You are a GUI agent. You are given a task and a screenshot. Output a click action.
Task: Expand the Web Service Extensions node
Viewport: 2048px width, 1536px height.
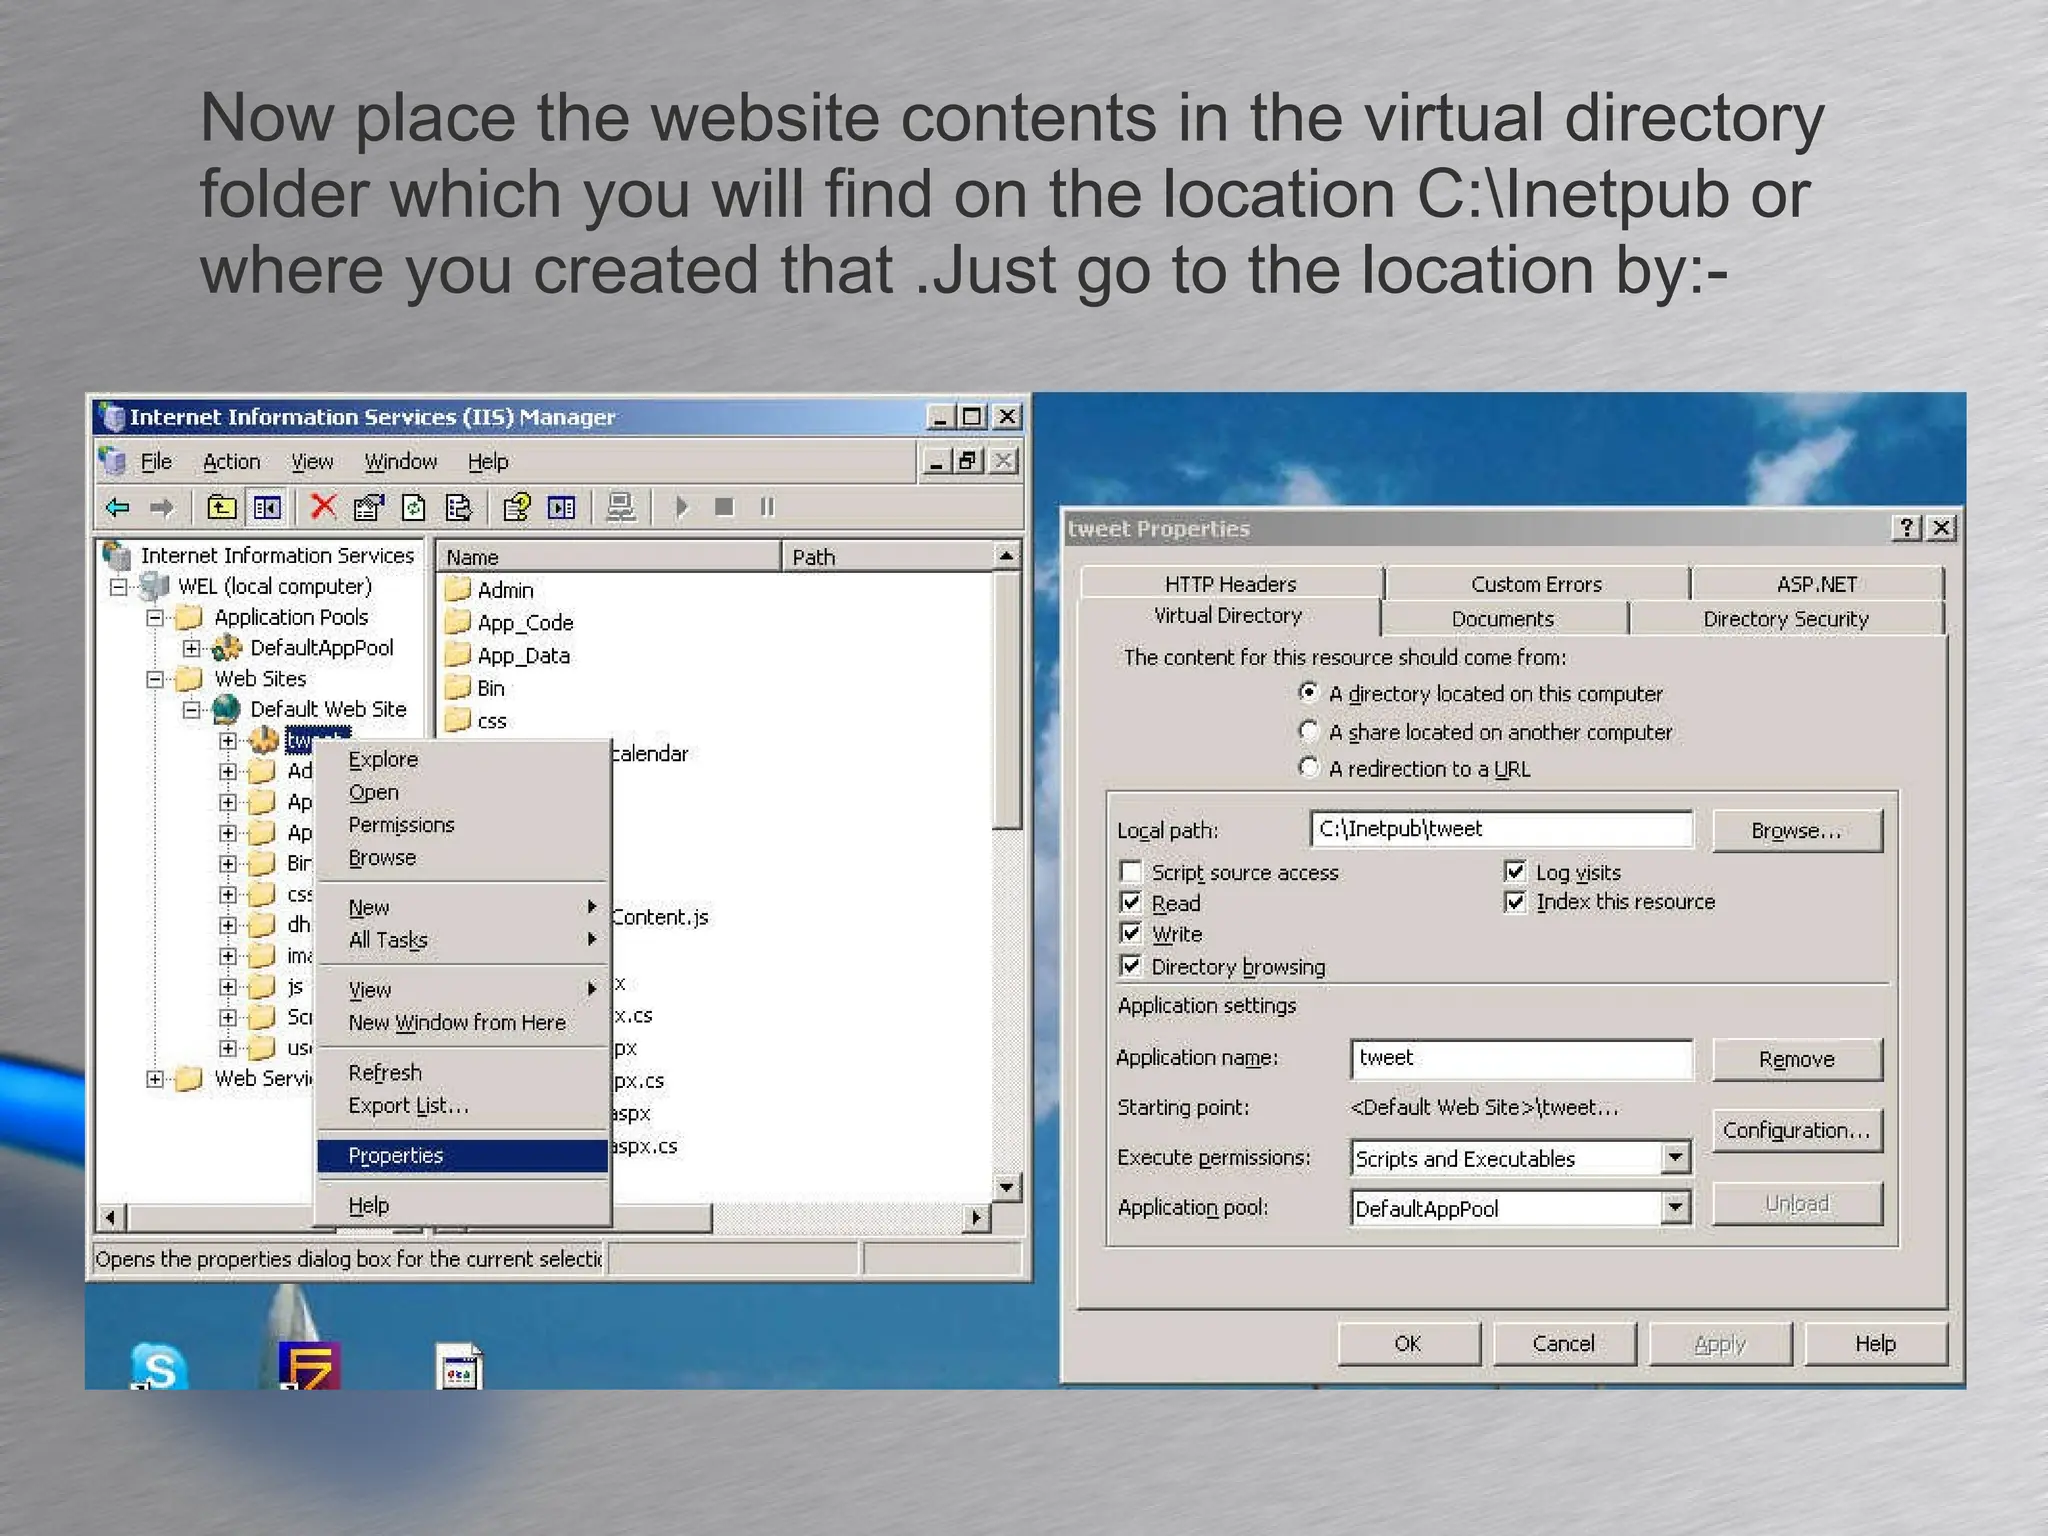[155, 1079]
